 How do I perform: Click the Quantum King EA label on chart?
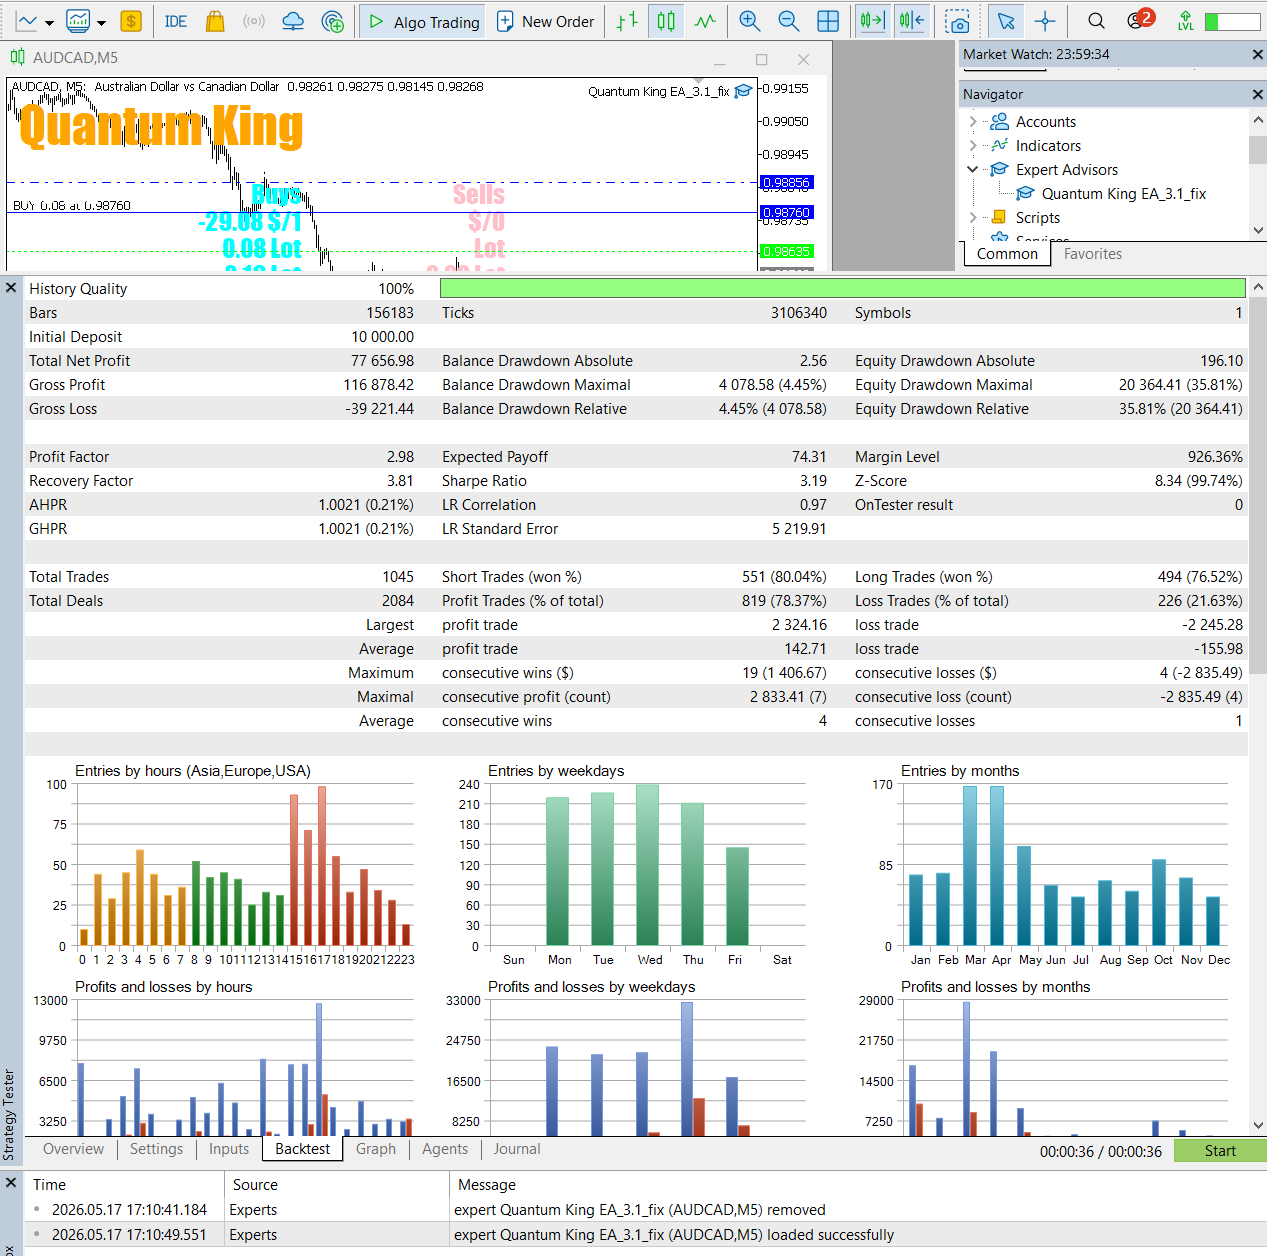[658, 91]
